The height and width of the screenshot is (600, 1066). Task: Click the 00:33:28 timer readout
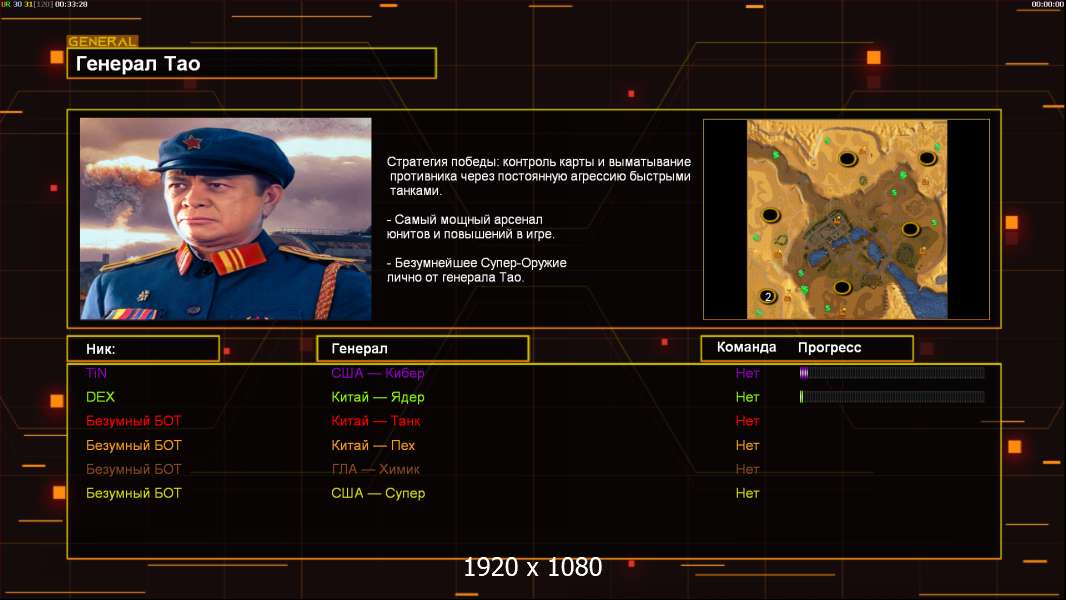pyautogui.click(x=71, y=4)
